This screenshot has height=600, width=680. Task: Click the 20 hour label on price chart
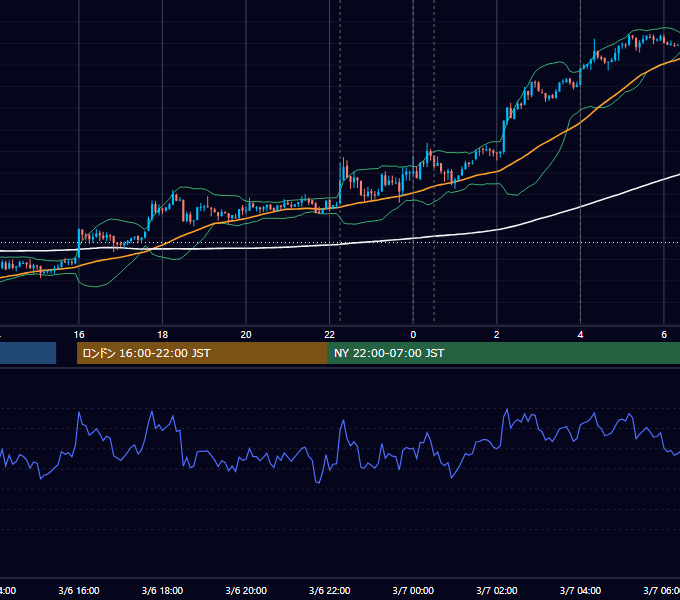(x=246, y=334)
